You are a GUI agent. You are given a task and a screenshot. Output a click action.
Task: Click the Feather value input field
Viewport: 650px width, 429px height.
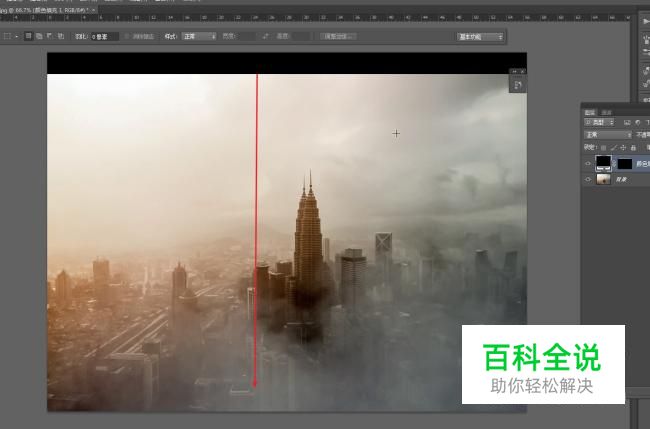click(x=104, y=36)
